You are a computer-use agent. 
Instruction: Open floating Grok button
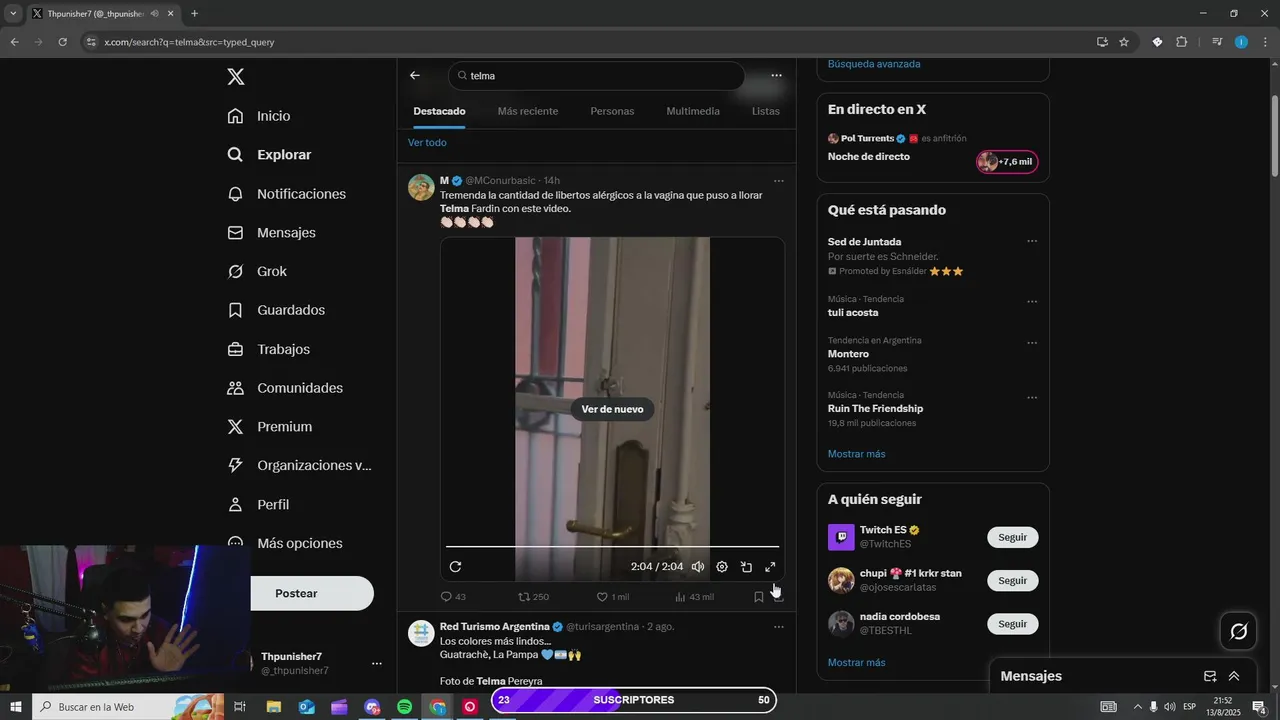point(1238,631)
